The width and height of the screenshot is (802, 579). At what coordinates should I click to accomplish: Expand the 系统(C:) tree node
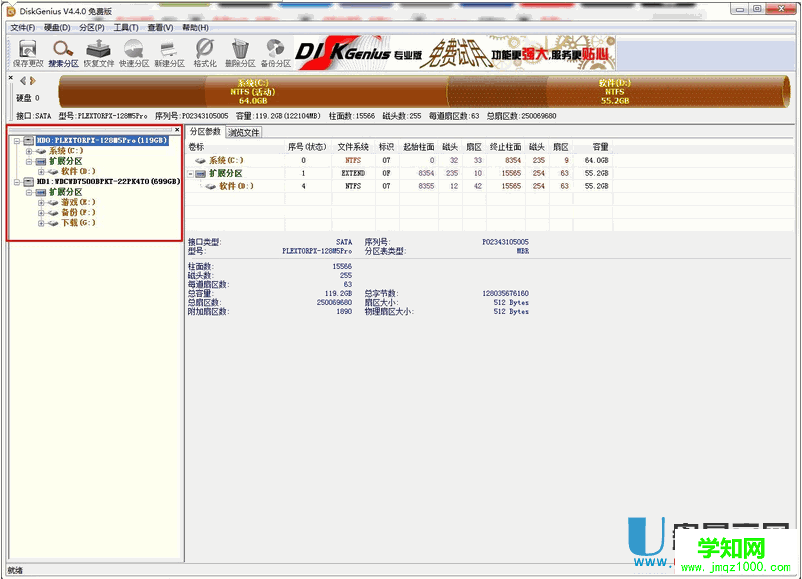click(x=29, y=151)
